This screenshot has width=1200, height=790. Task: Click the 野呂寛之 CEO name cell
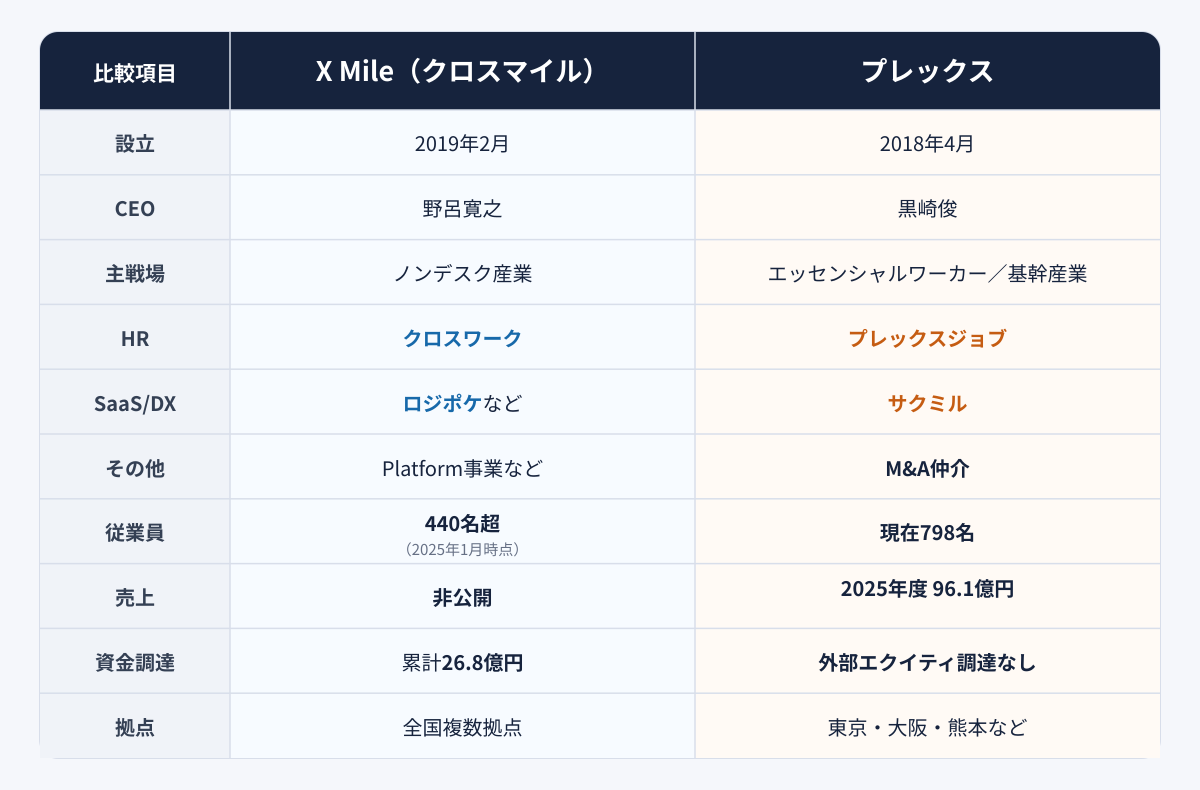pos(462,208)
